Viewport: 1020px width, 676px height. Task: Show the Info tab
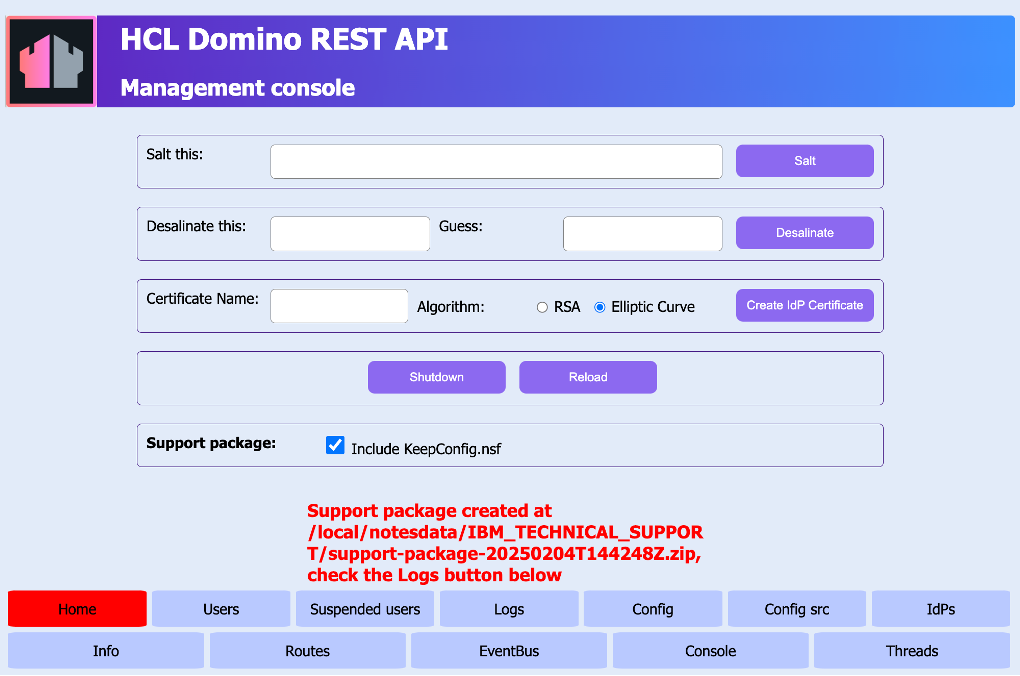pos(106,651)
